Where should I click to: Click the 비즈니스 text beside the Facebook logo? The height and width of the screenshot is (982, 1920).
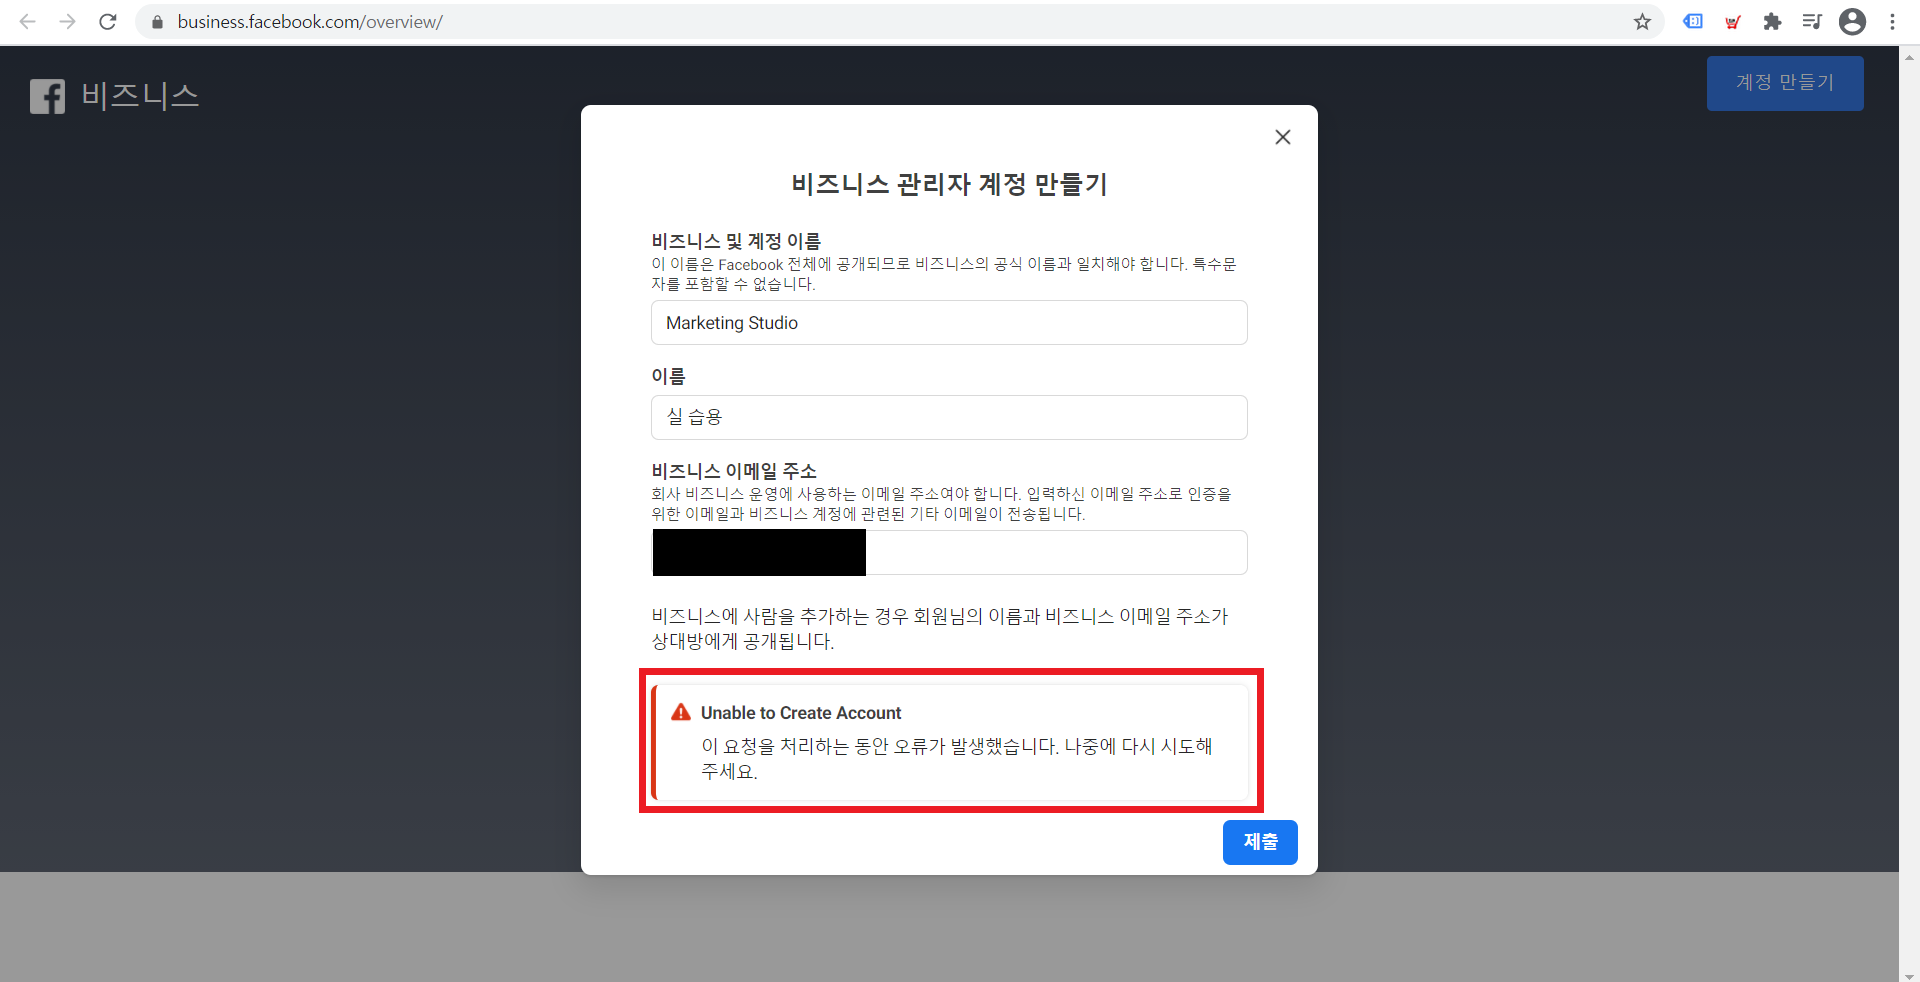click(x=140, y=96)
